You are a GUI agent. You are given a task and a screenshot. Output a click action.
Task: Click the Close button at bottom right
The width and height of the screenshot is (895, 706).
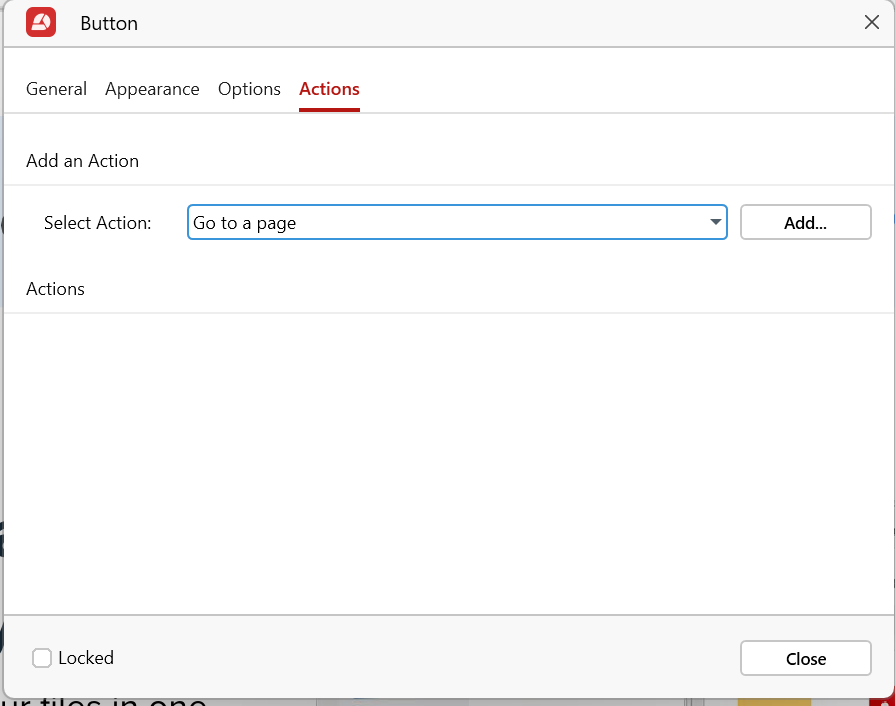(805, 659)
